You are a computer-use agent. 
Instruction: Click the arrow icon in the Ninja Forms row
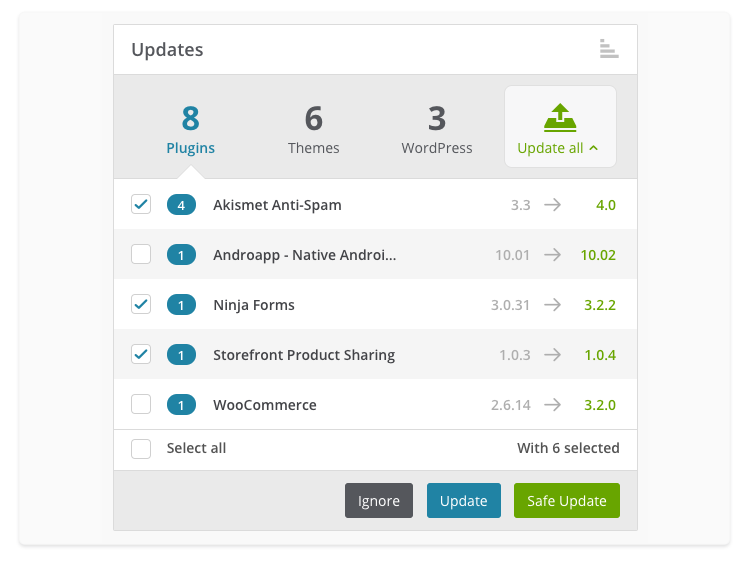tap(552, 304)
